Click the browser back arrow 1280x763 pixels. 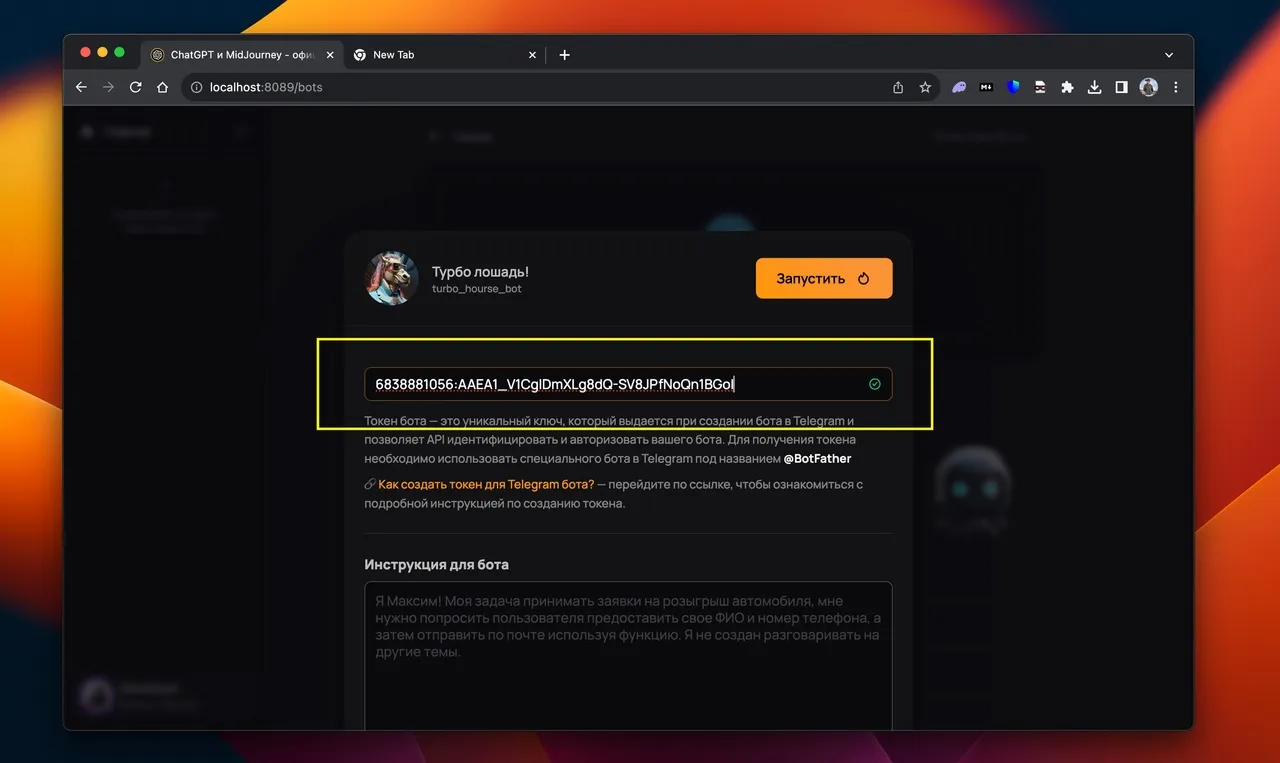[x=81, y=87]
